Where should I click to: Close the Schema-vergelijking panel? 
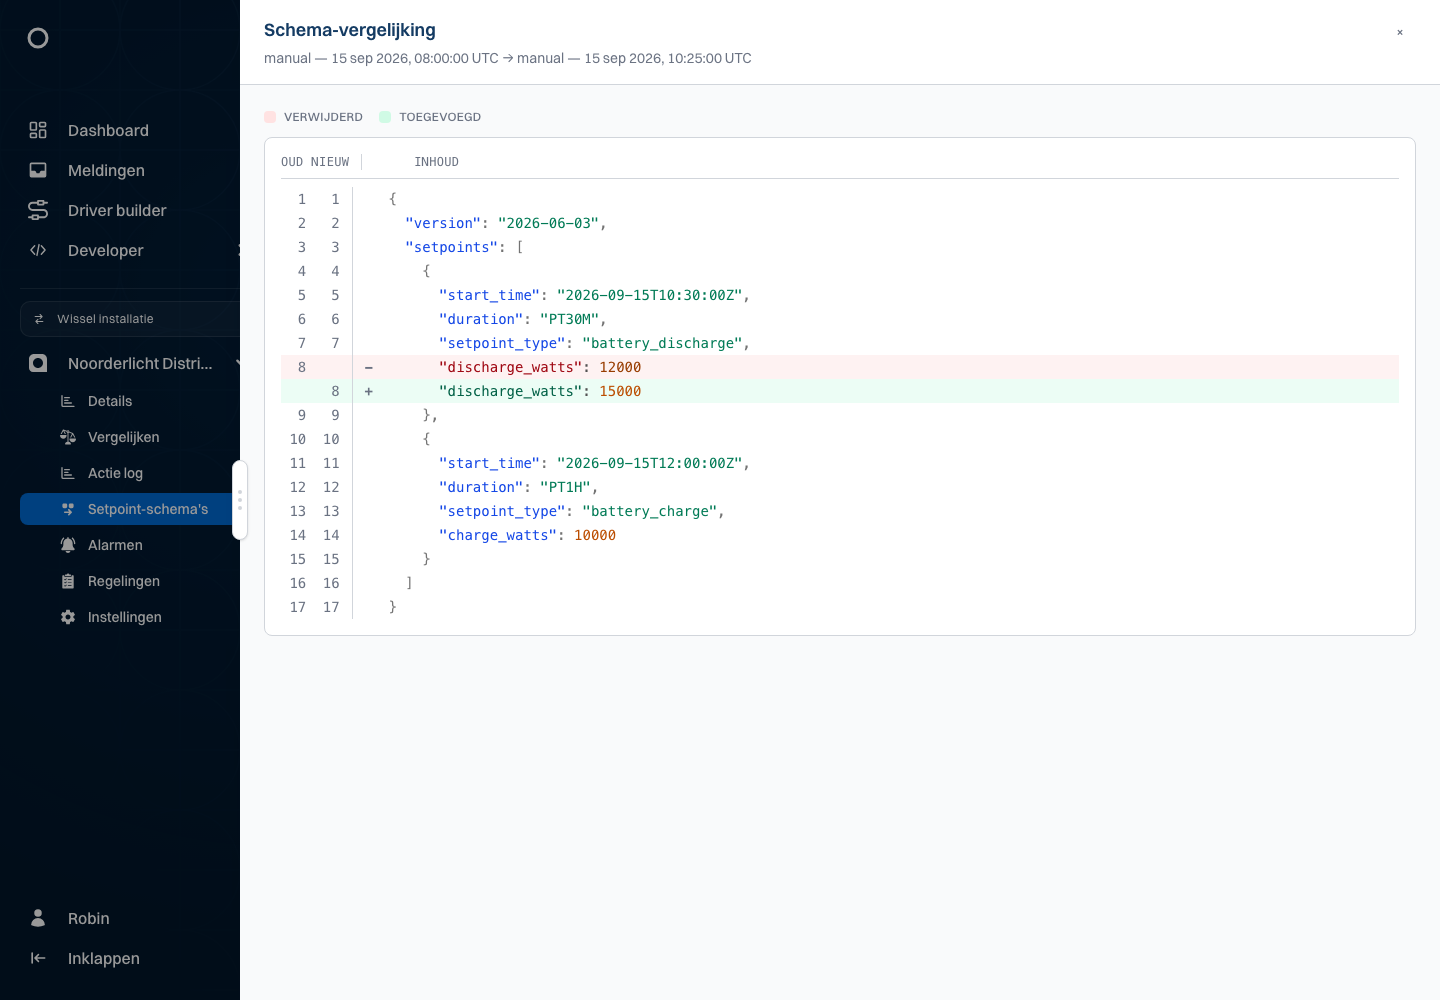tap(1400, 32)
